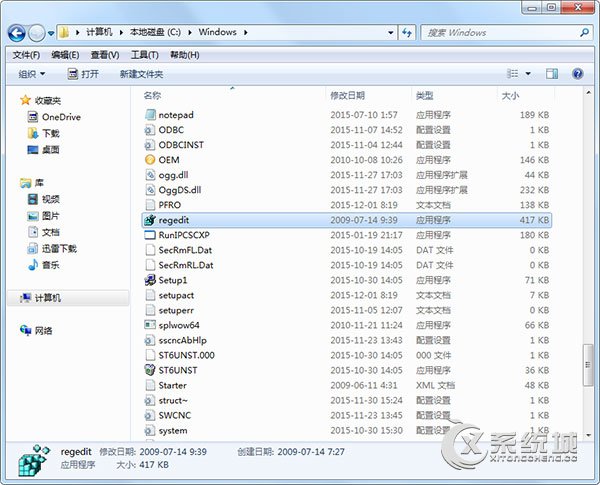
Task: Click the ODBC config file icon
Action: point(150,130)
